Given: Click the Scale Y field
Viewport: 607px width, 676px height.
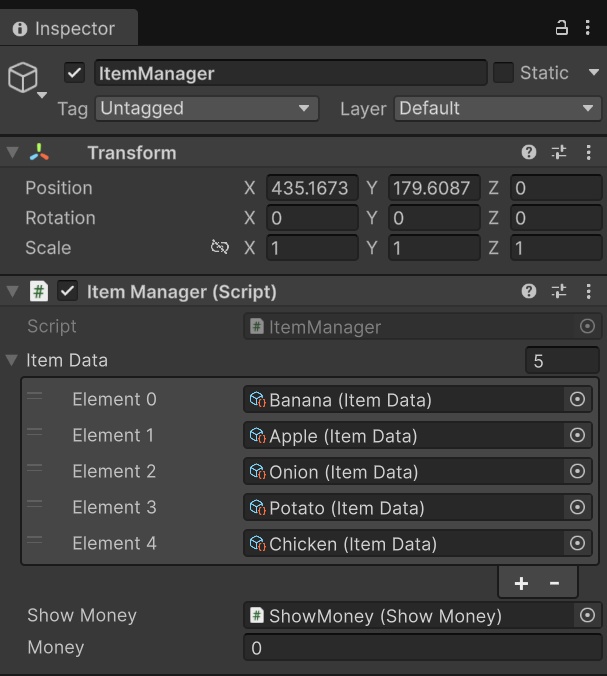Looking at the screenshot, I should tap(434, 248).
